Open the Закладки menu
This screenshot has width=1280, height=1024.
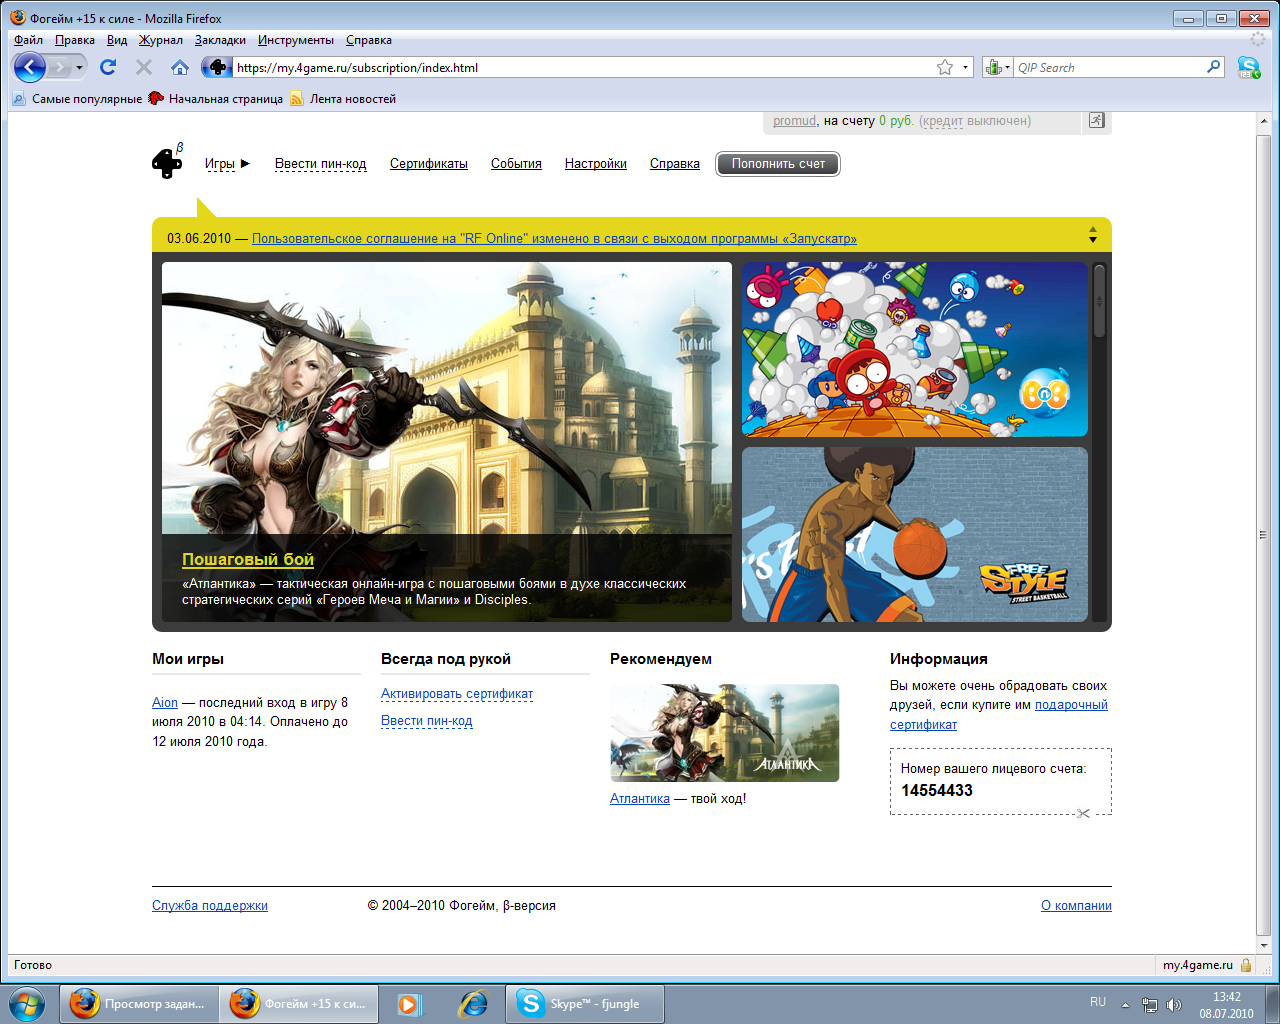point(220,40)
